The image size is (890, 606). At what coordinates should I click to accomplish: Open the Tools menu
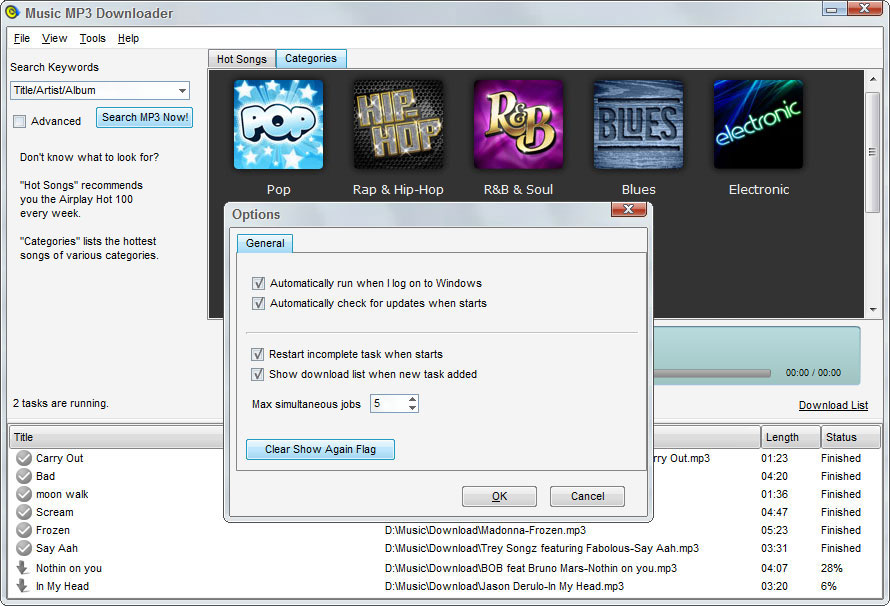(93, 38)
